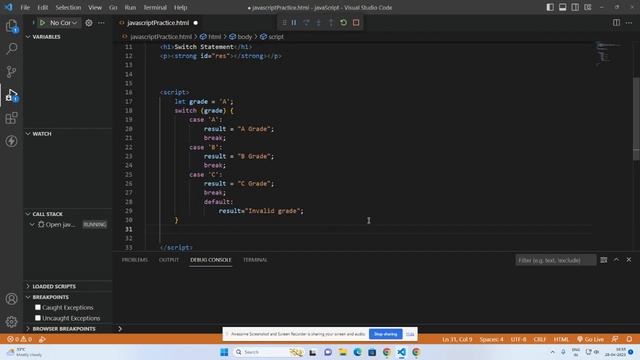The image size is (640, 360).
Task: Open the Accounts menu icon
Action: [11, 299]
